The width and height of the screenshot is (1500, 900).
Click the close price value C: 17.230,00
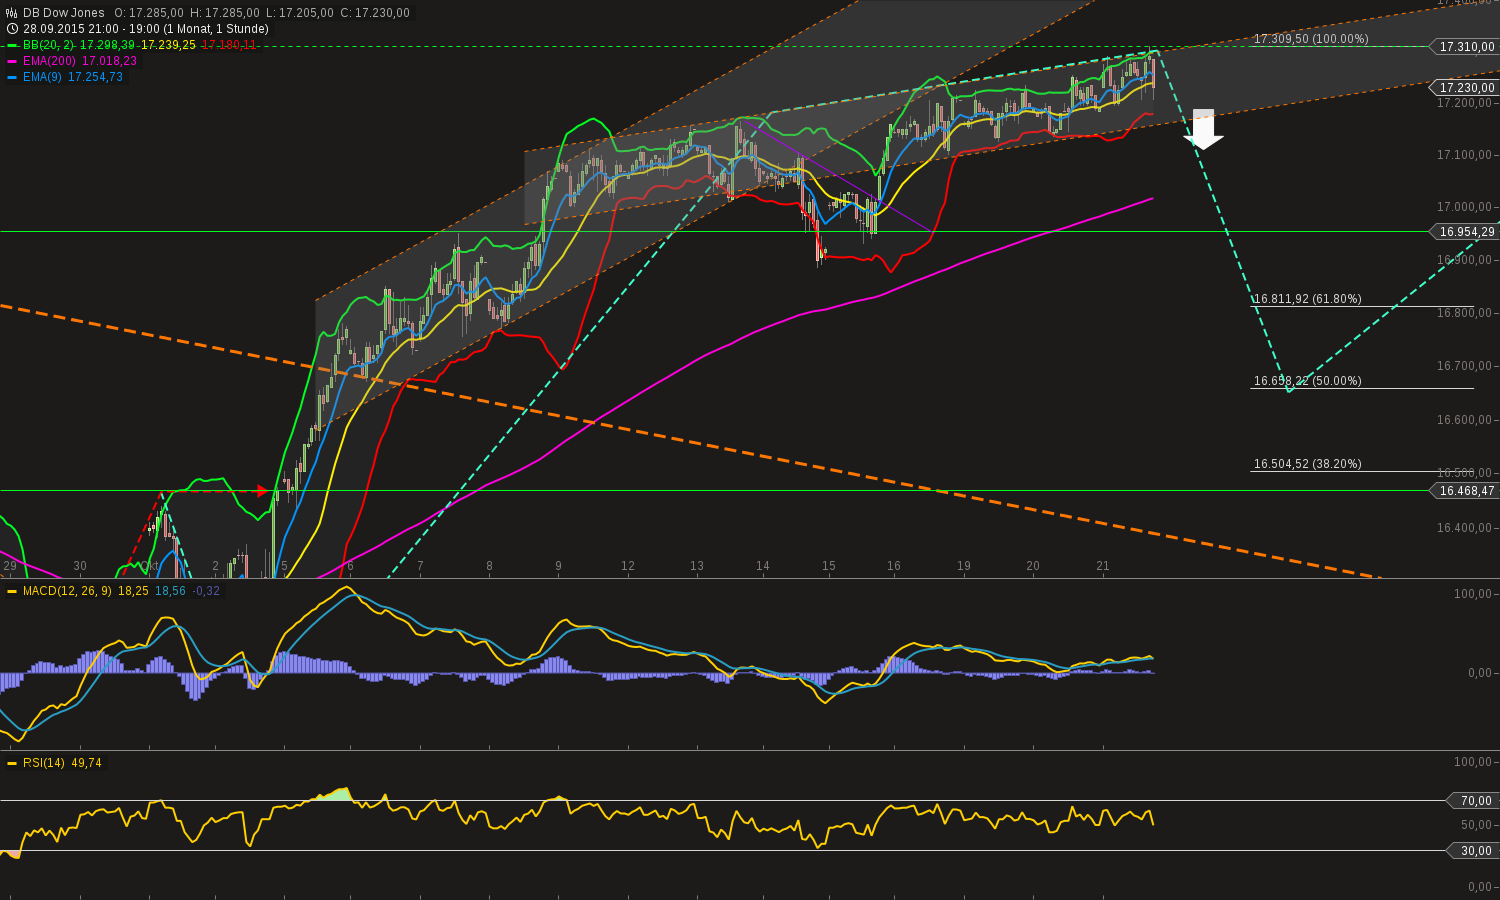(x=375, y=13)
